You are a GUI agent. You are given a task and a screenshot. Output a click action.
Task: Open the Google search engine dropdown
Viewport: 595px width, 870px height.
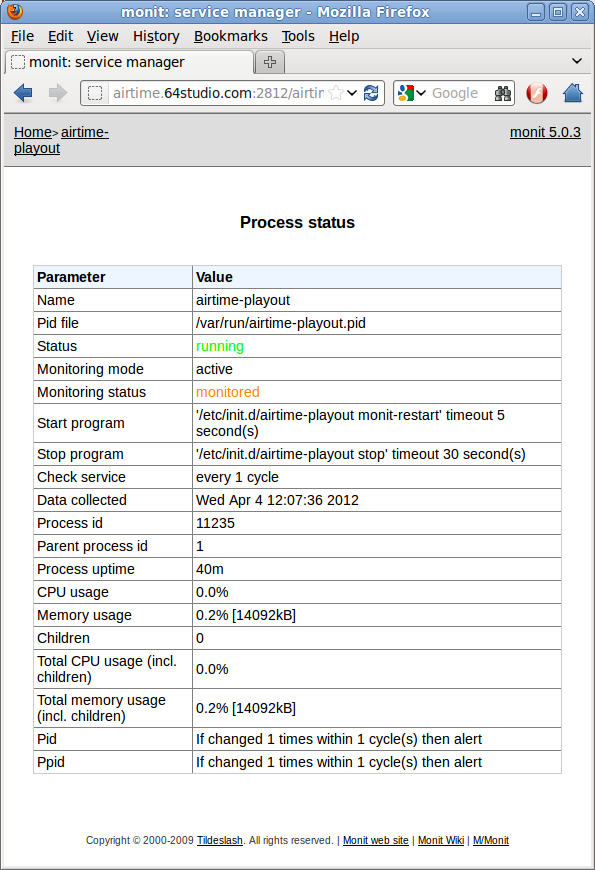tap(412, 93)
